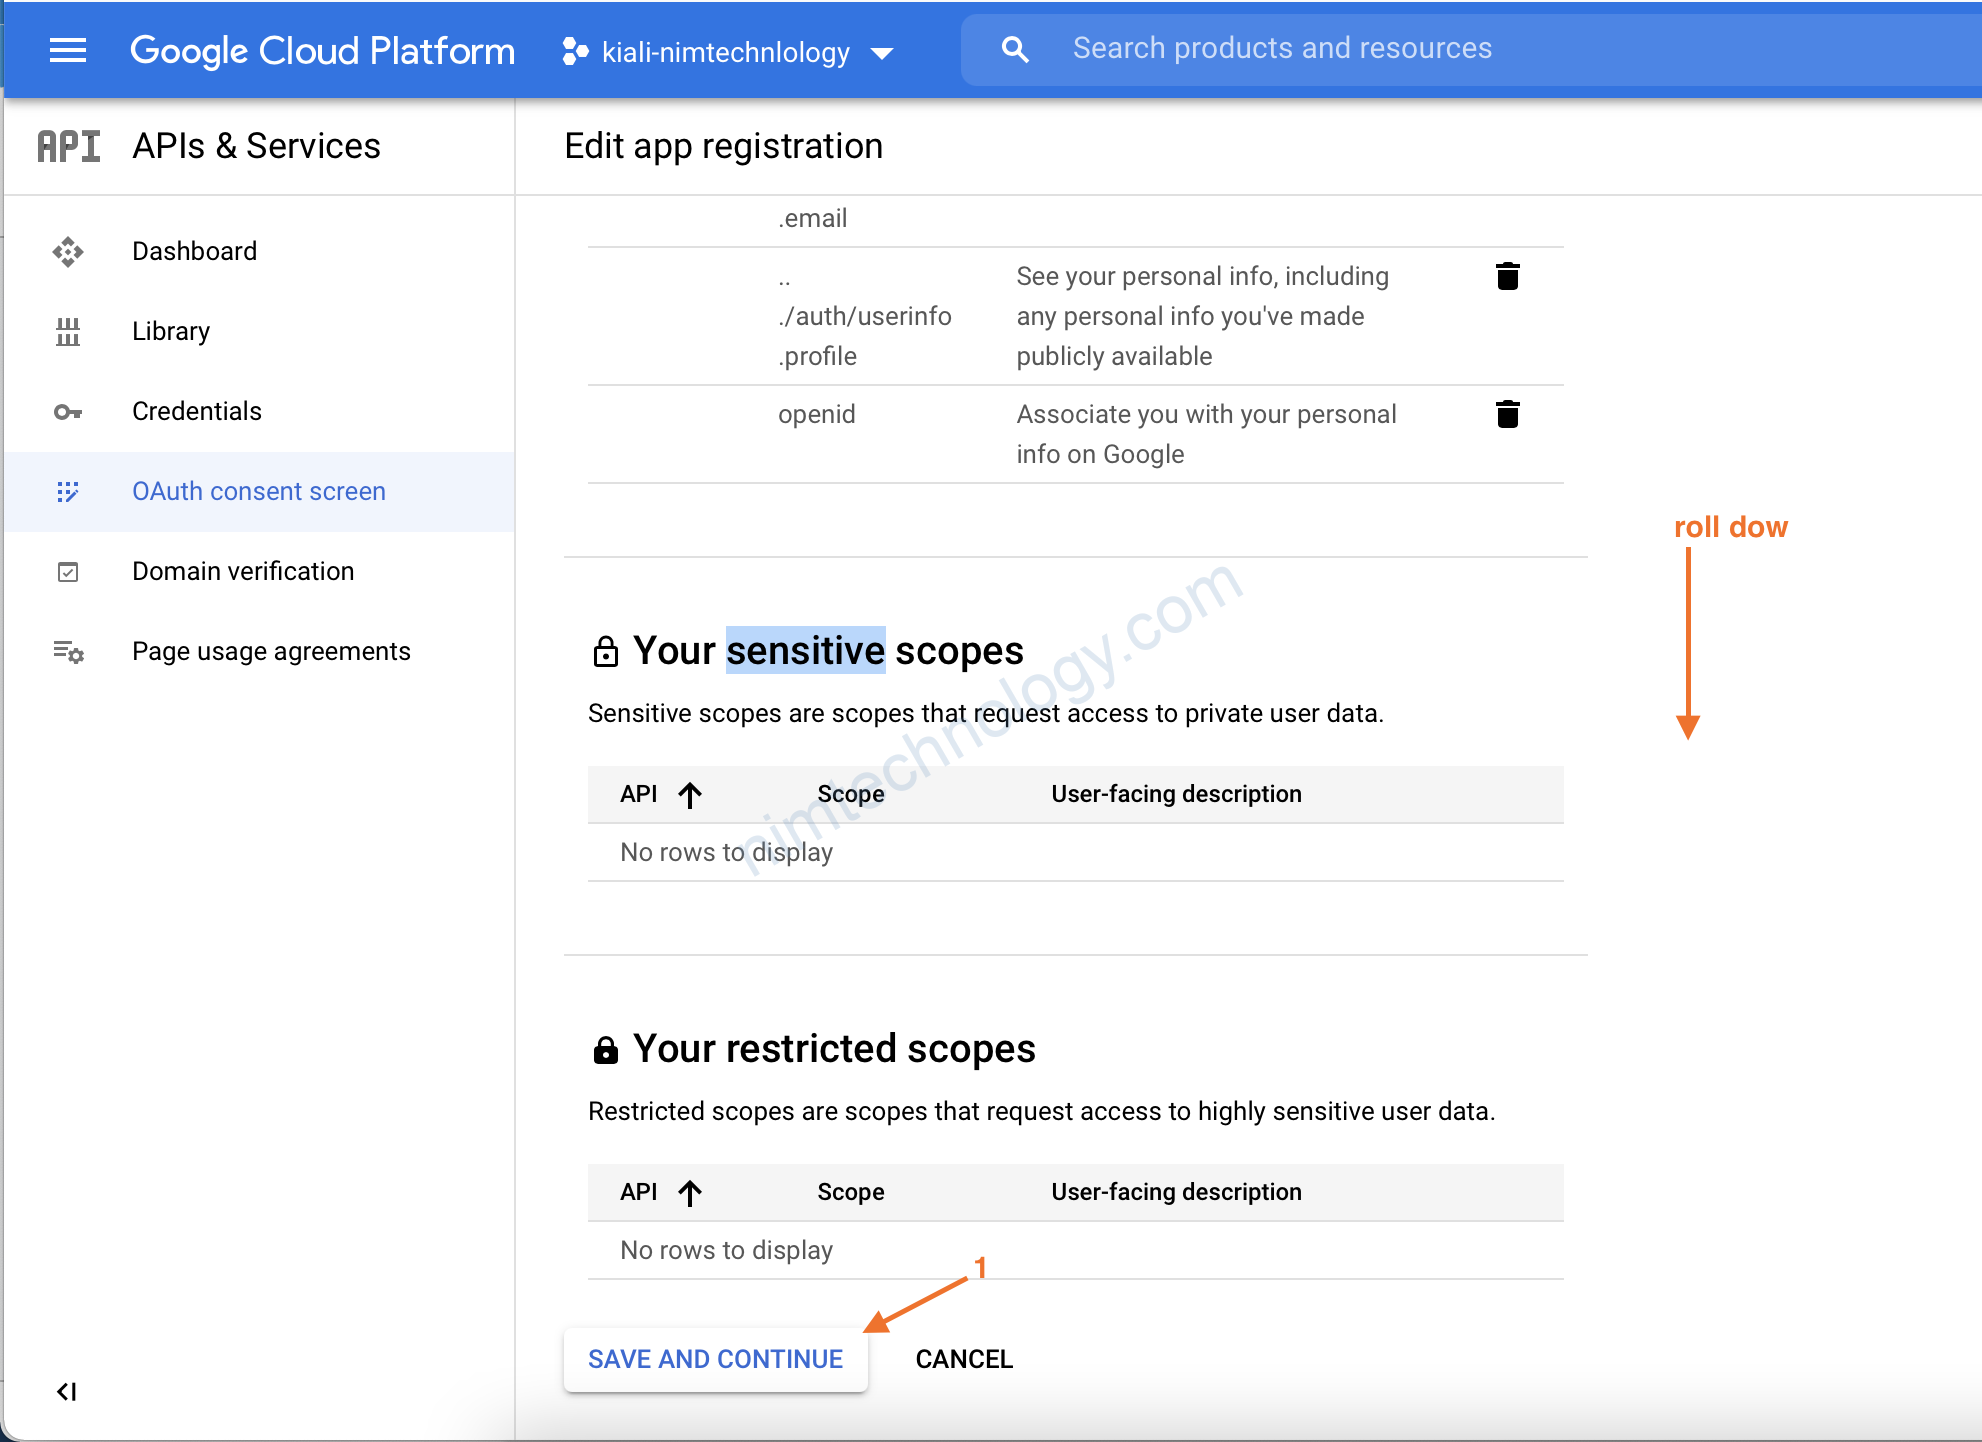Viewport: 1982px width, 1442px height.
Task: Click the lock icon beside sensitive scopes
Action: (x=606, y=651)
